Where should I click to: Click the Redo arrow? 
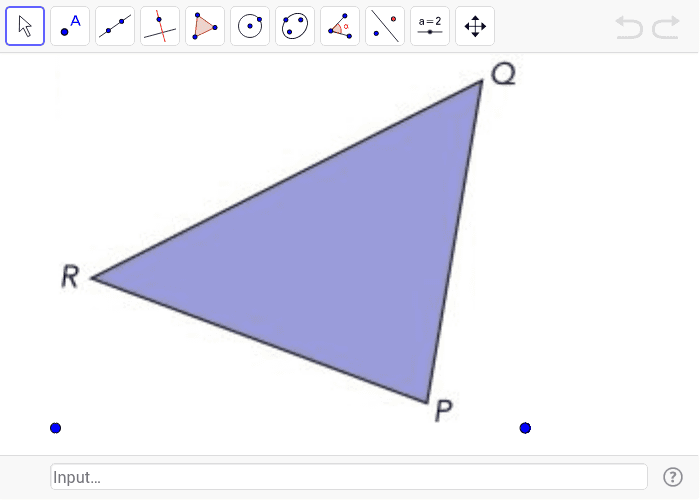coord(666,27)
